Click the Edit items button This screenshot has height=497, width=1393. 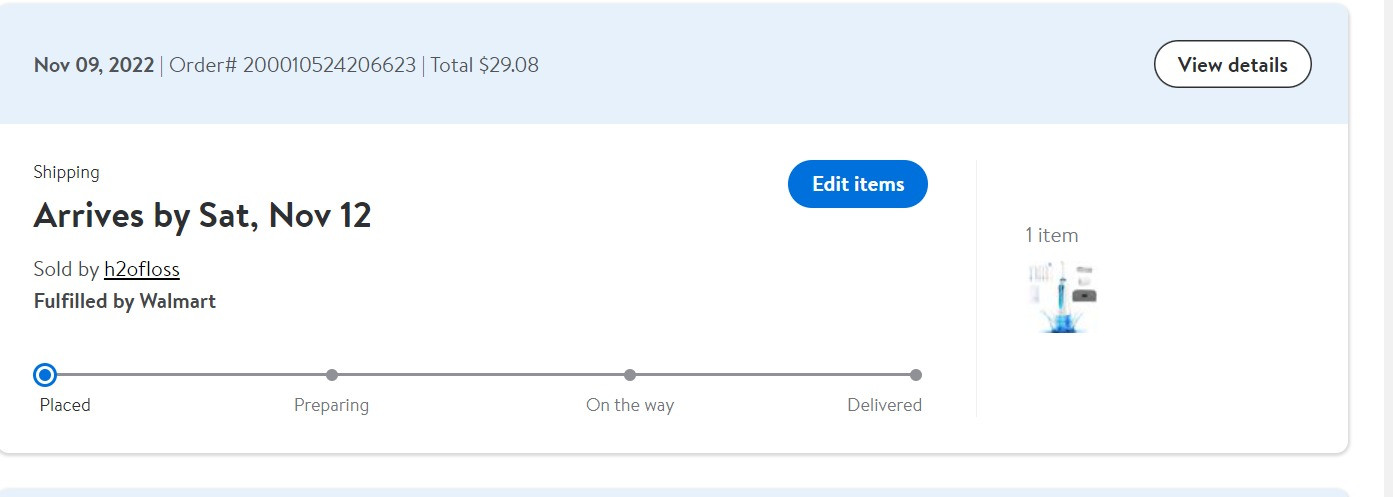click(858, 184)
